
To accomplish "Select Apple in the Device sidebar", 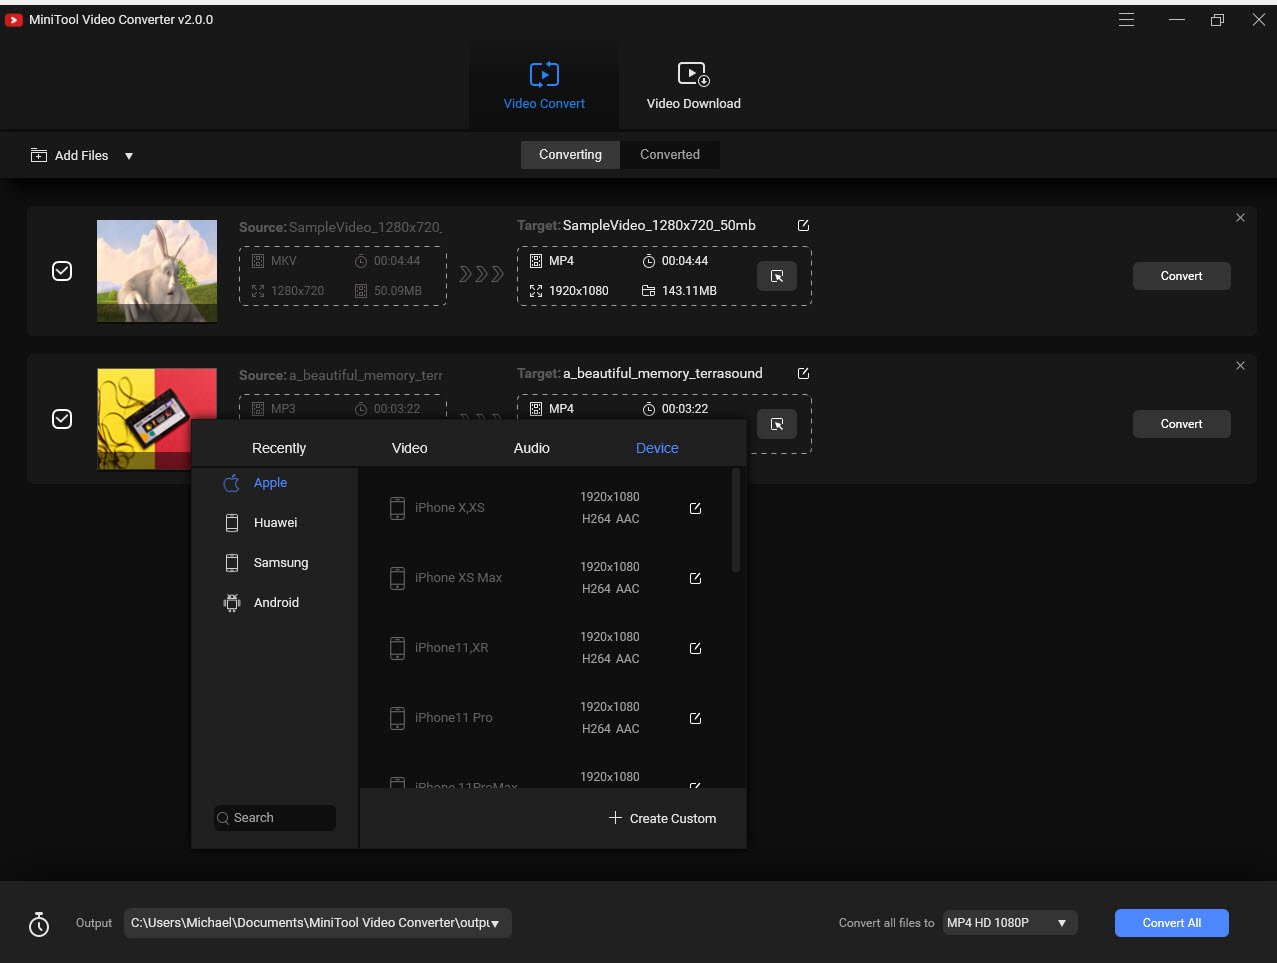I will click(270, 482).
